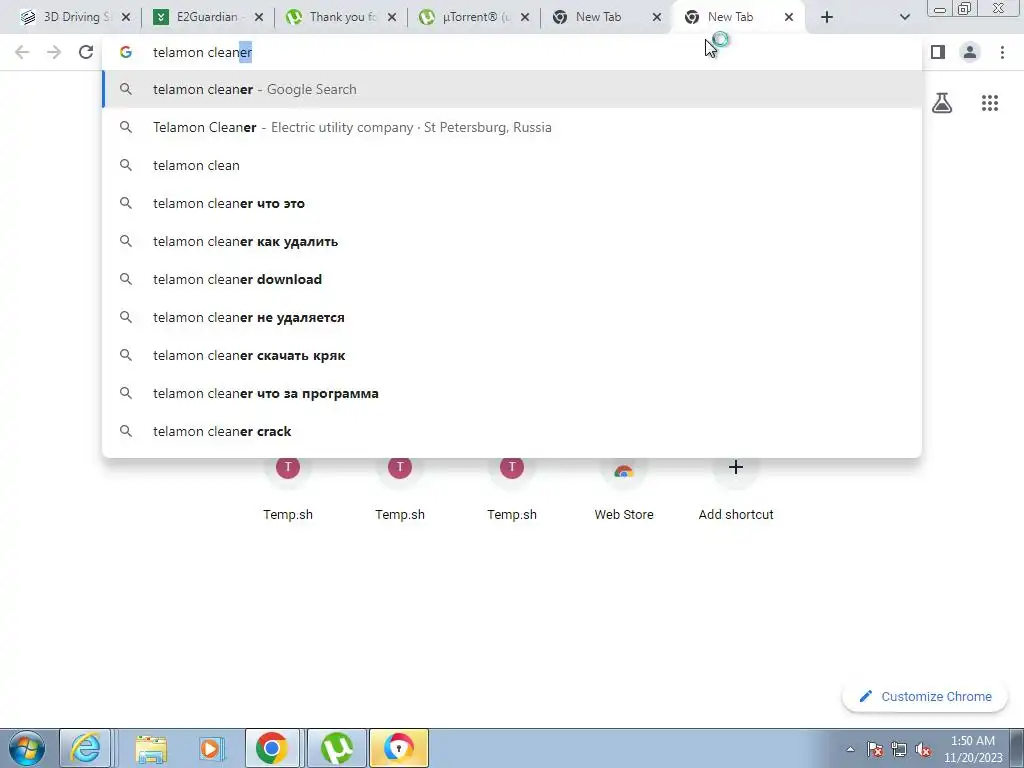Open the Chrome profile avatar
This screenshot has width=1024, height=768.
970,52
